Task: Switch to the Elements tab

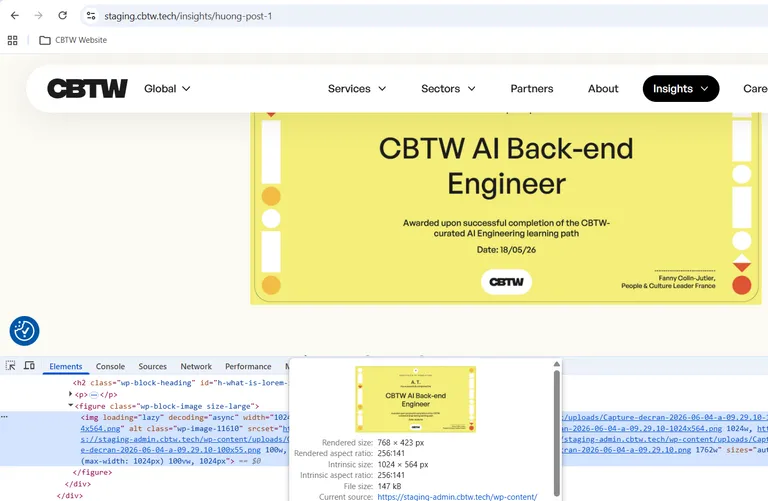Action: pos(66,366)
